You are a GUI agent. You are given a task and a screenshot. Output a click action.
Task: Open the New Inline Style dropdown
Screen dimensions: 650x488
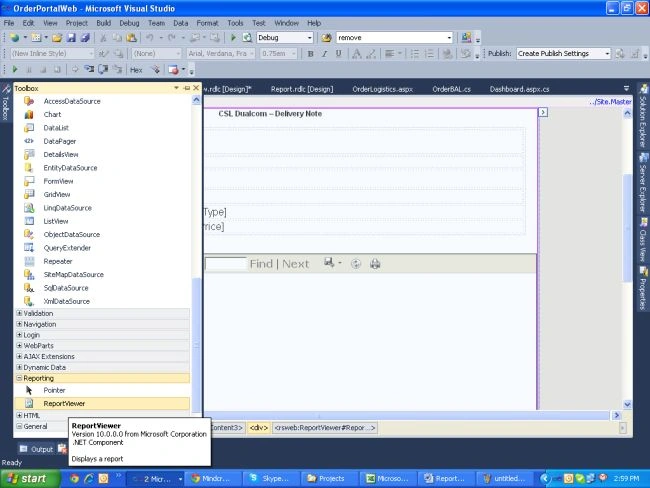[x=52, y=53]
